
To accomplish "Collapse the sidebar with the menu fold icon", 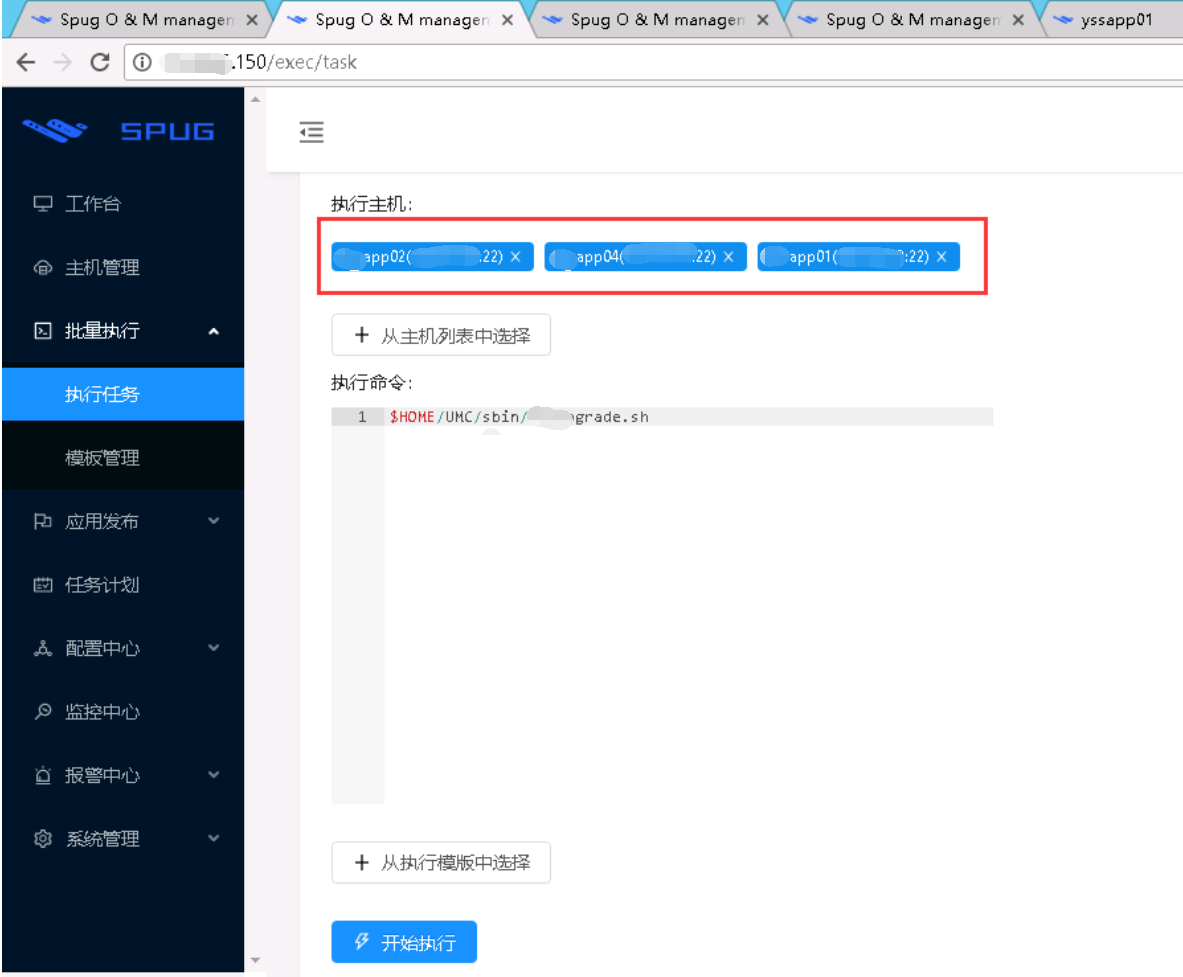I will [311, 132].
